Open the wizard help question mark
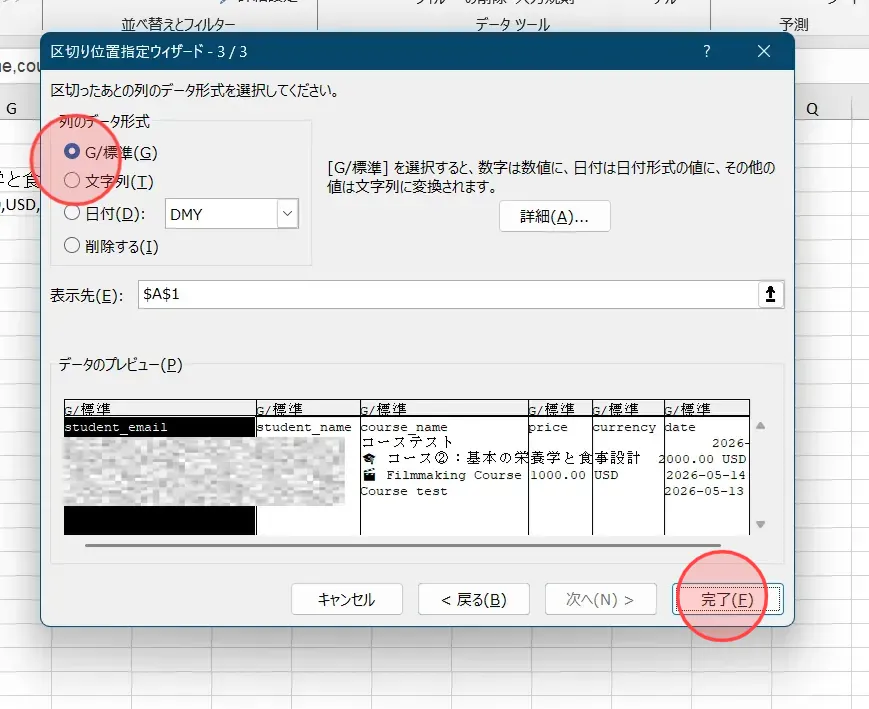 click(707, 52)
